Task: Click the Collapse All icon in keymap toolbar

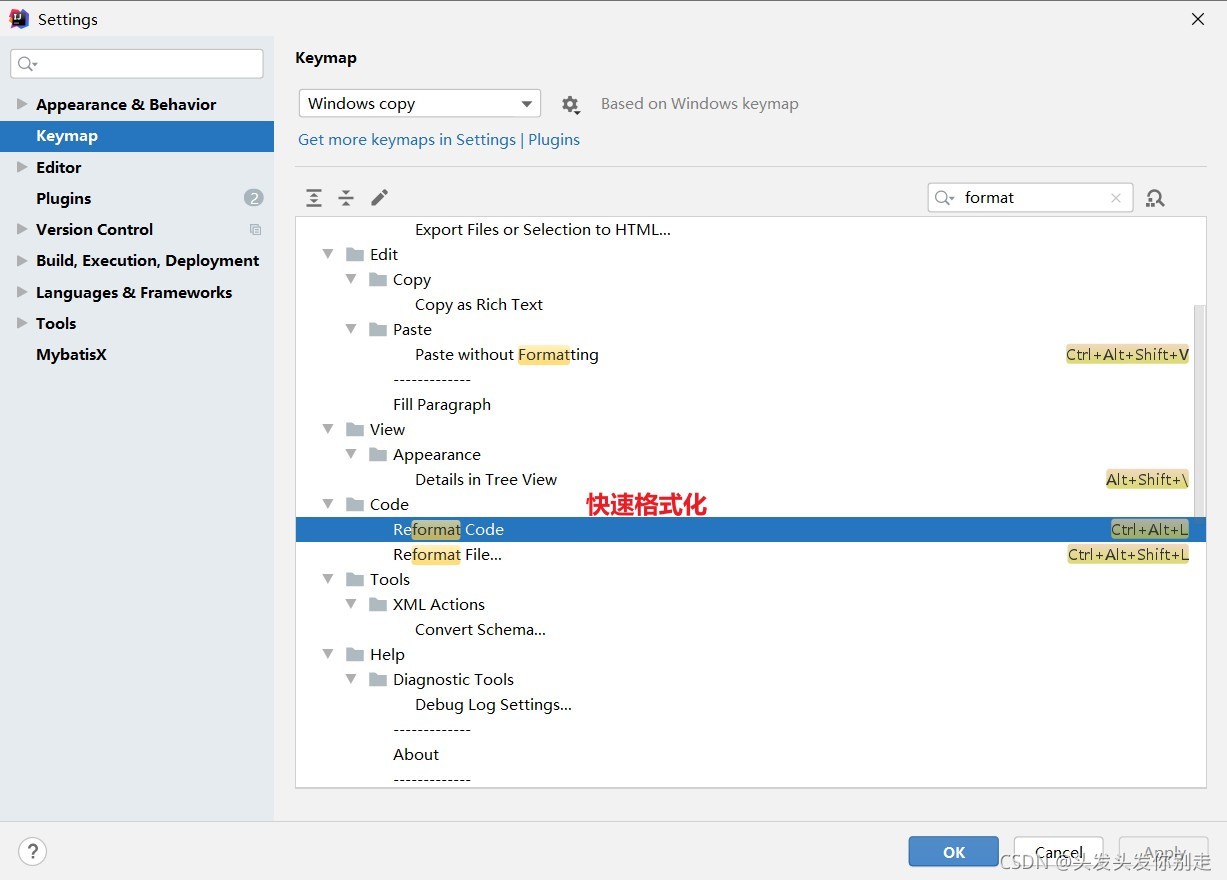Action: click(x=346, y=198)
